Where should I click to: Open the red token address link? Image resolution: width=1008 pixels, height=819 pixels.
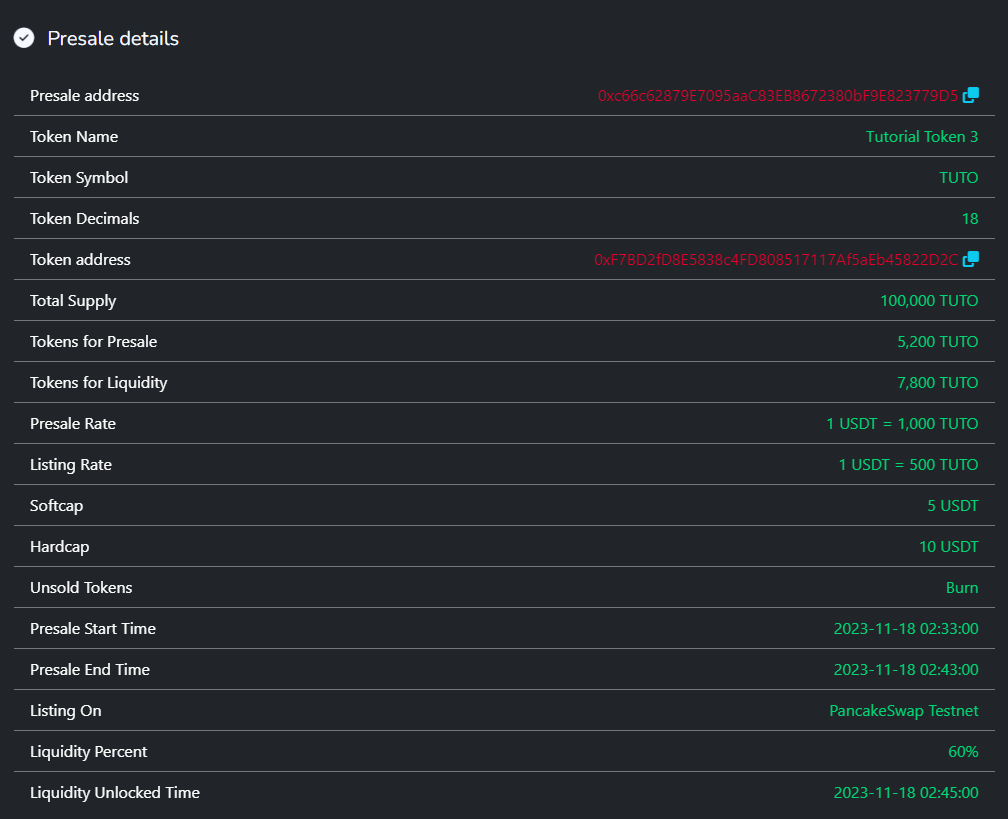point(776,260)
